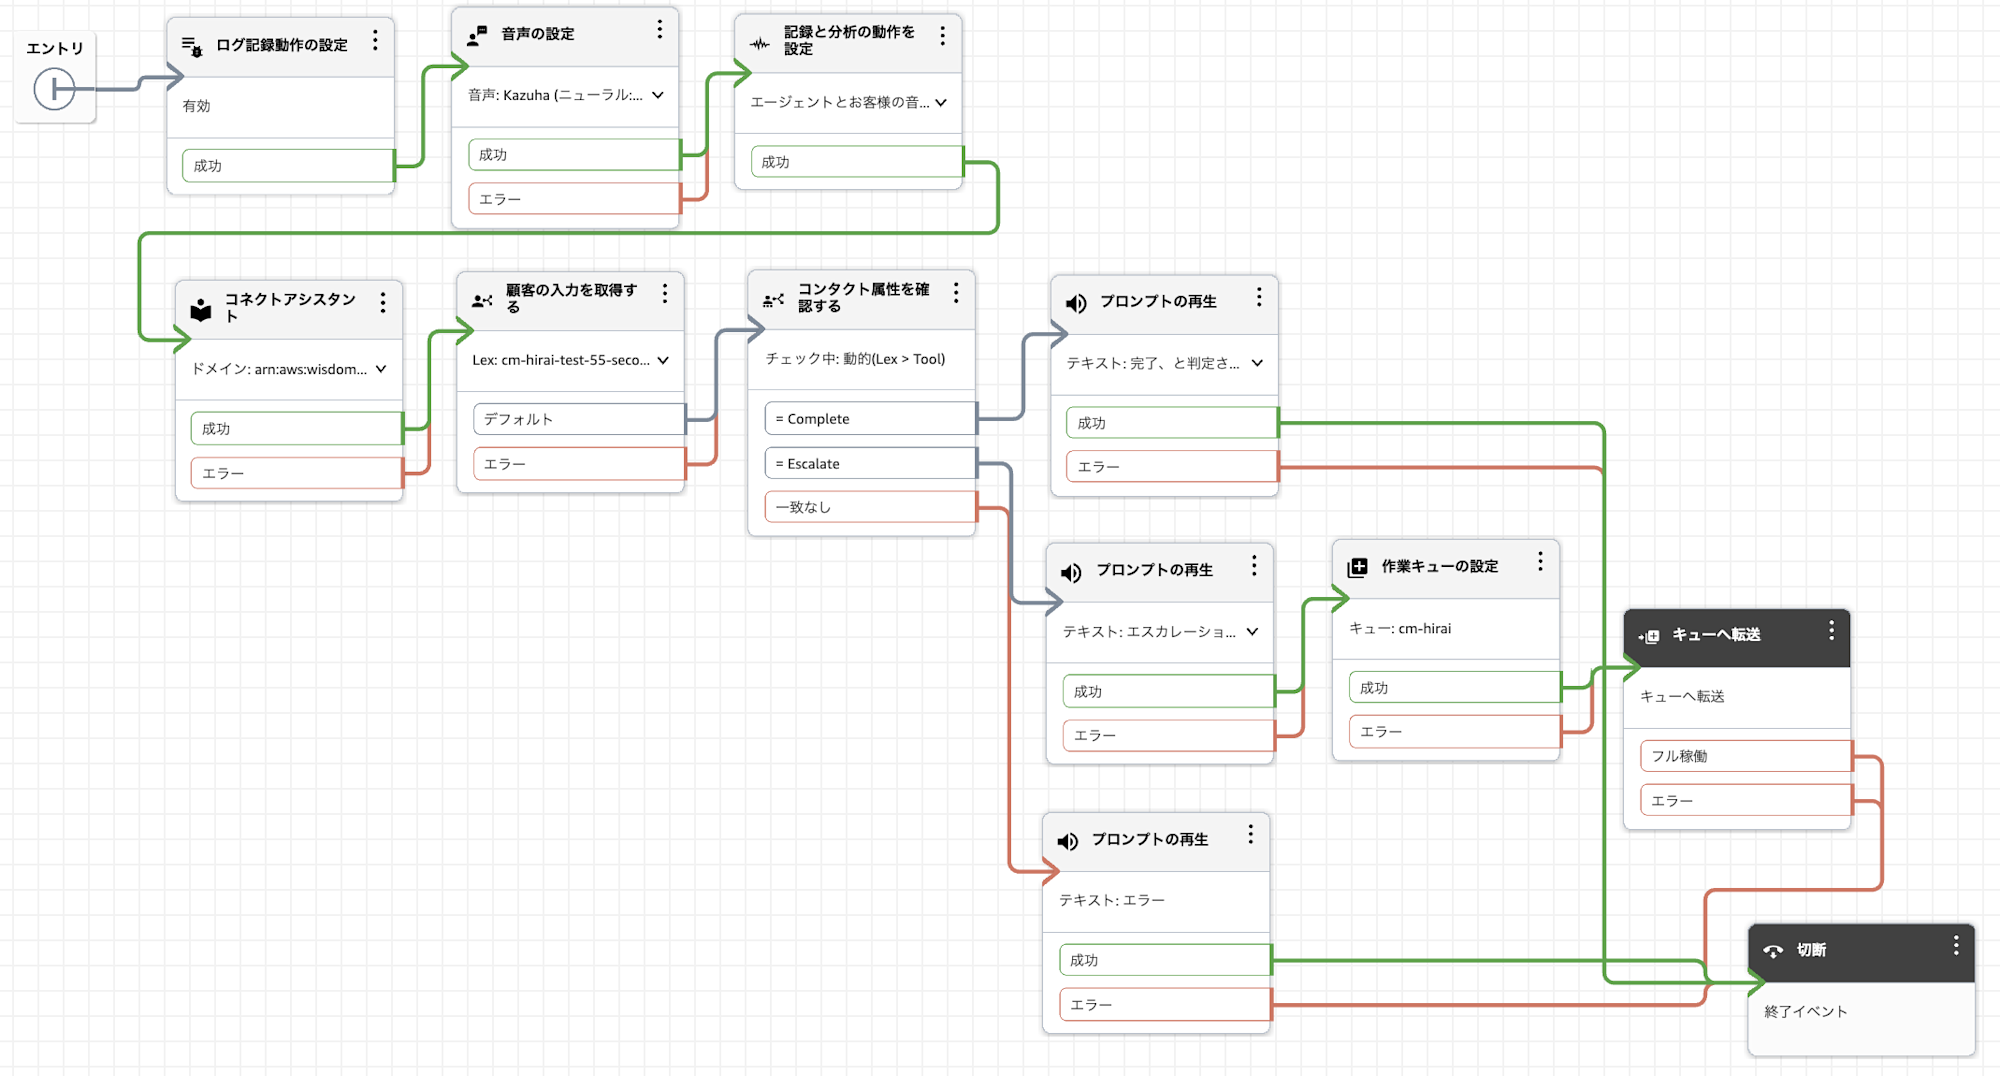Open the kebab menu on キューへ転送

1832,630
